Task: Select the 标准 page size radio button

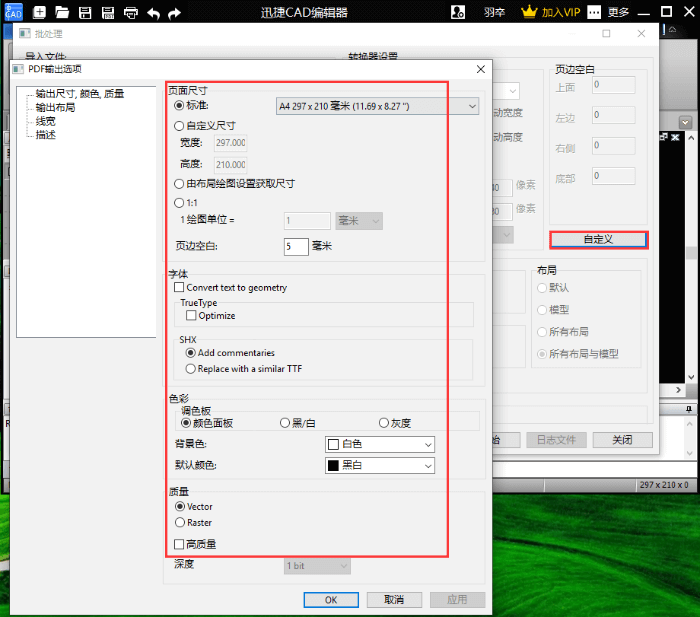Action: click(179, 105)
